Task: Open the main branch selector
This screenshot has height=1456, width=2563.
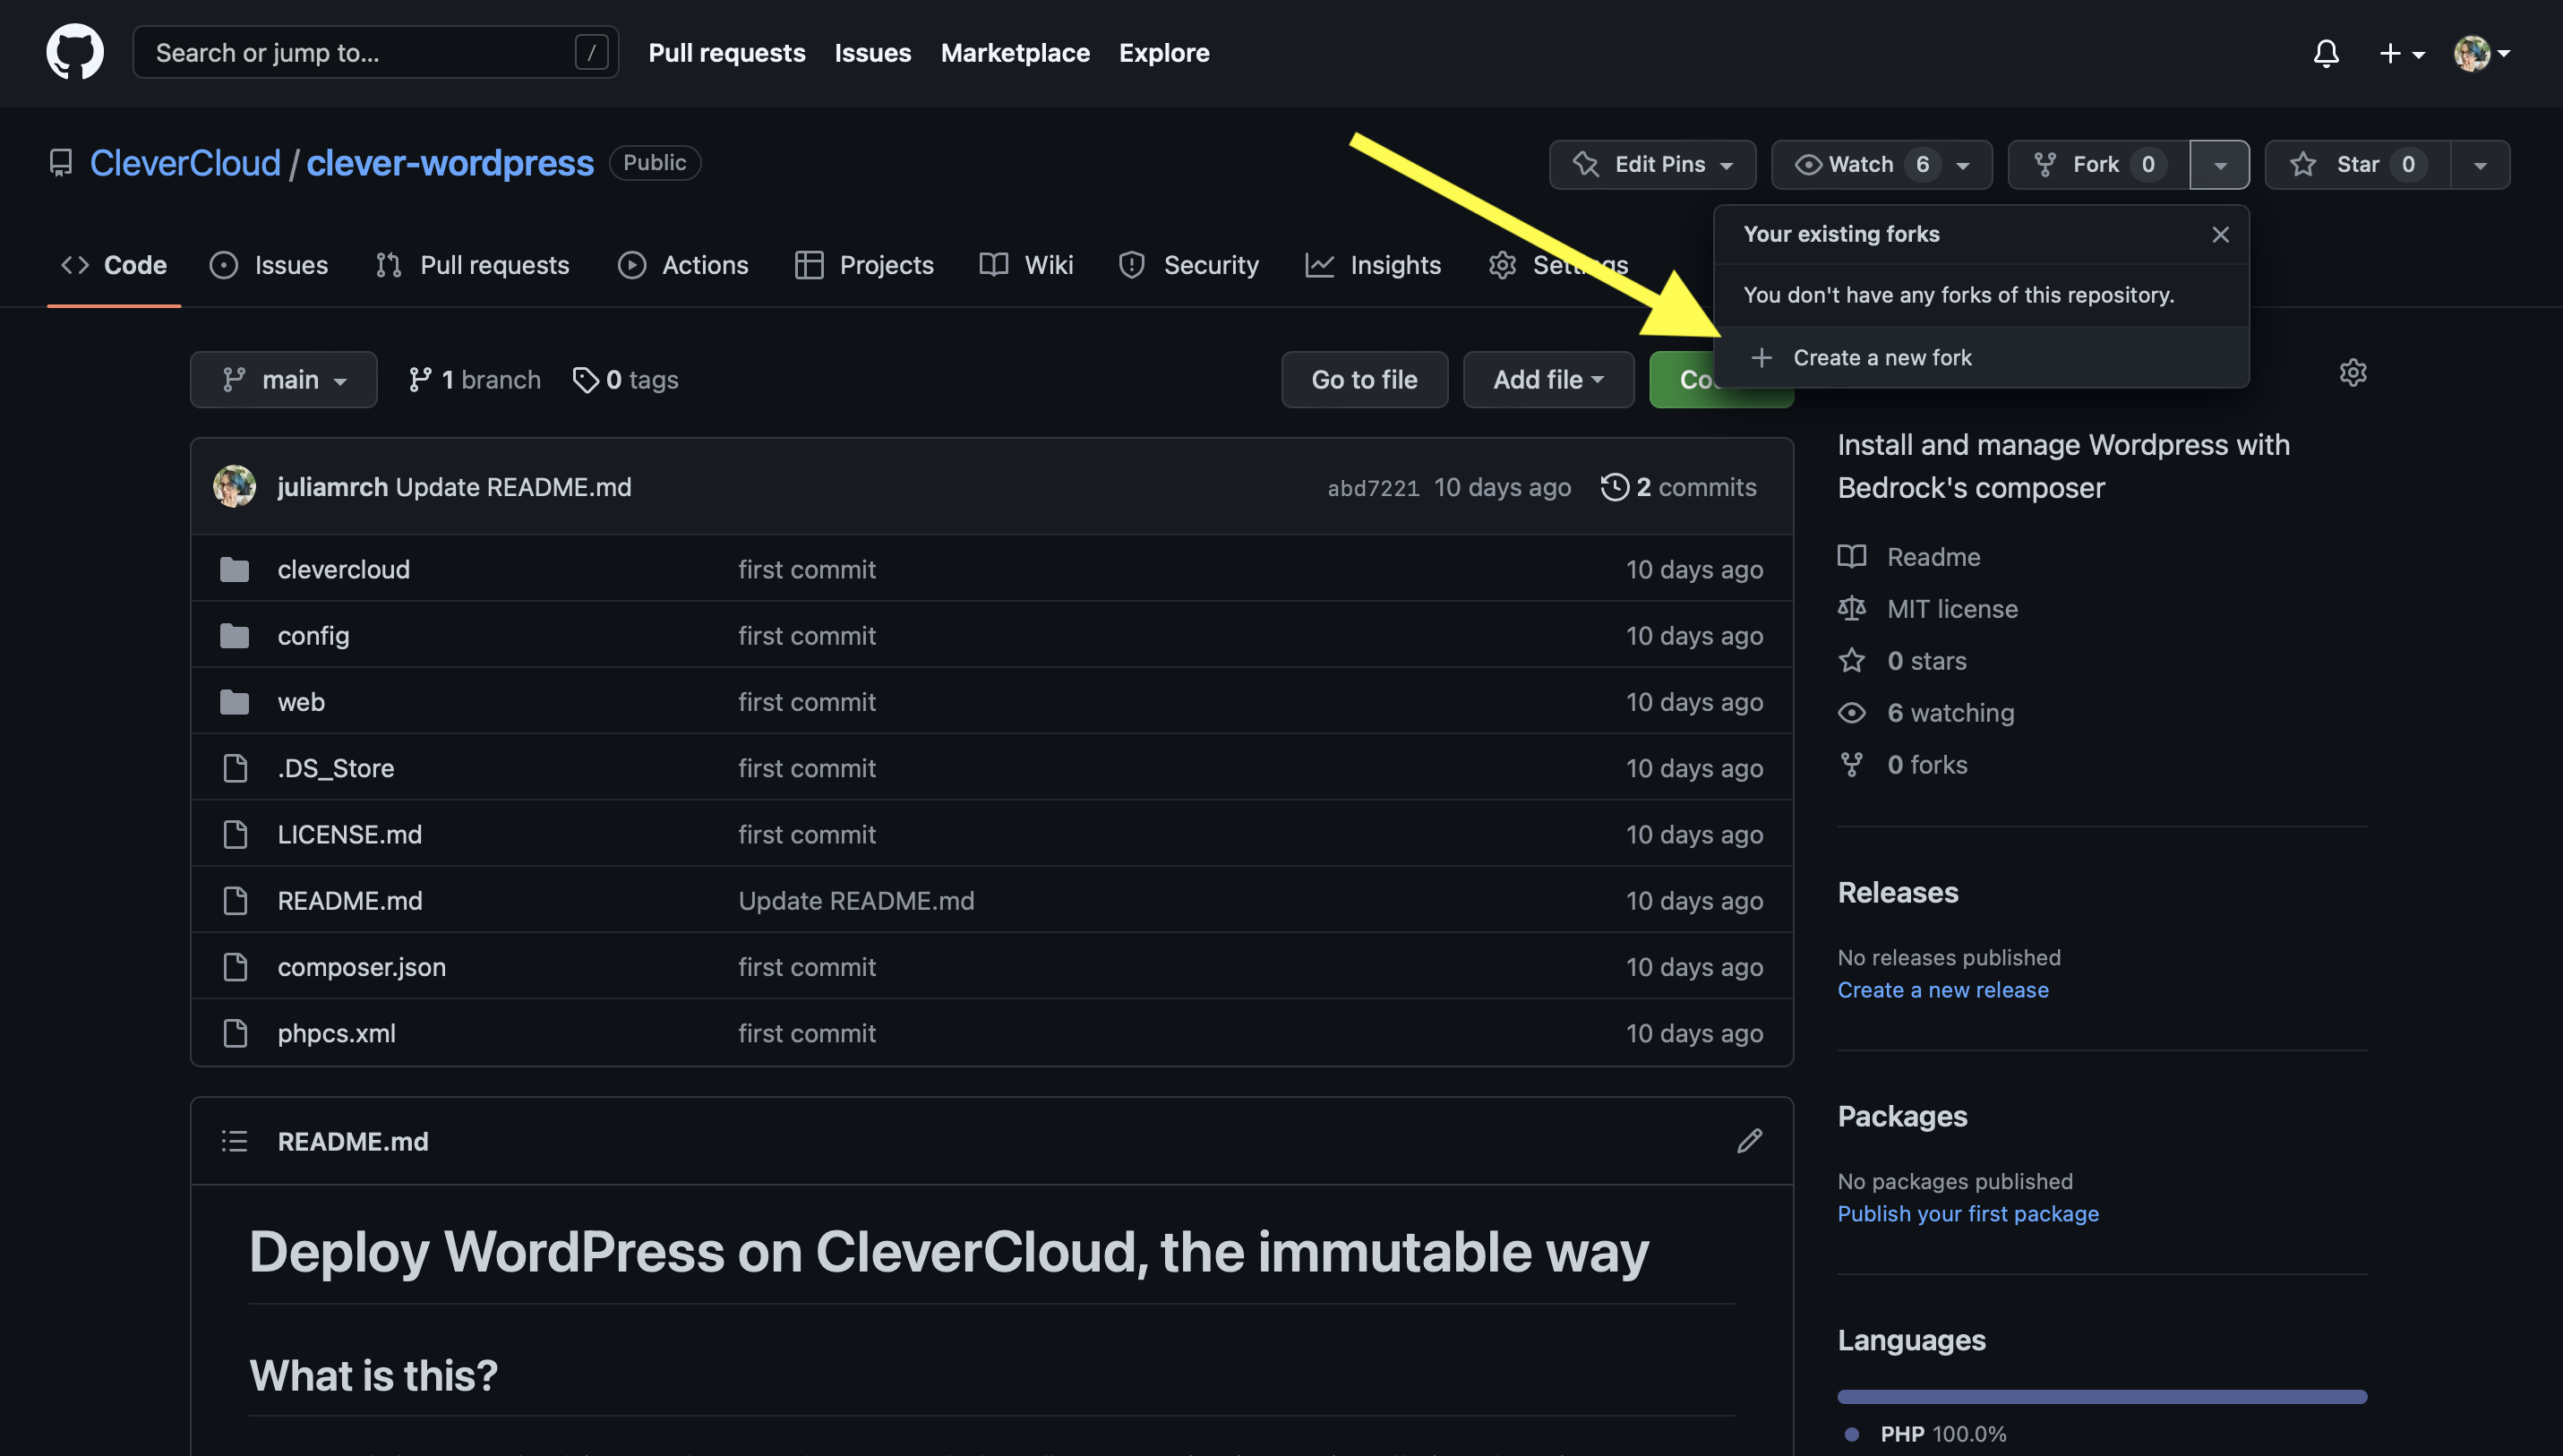Action: click(x=283, y=380)
